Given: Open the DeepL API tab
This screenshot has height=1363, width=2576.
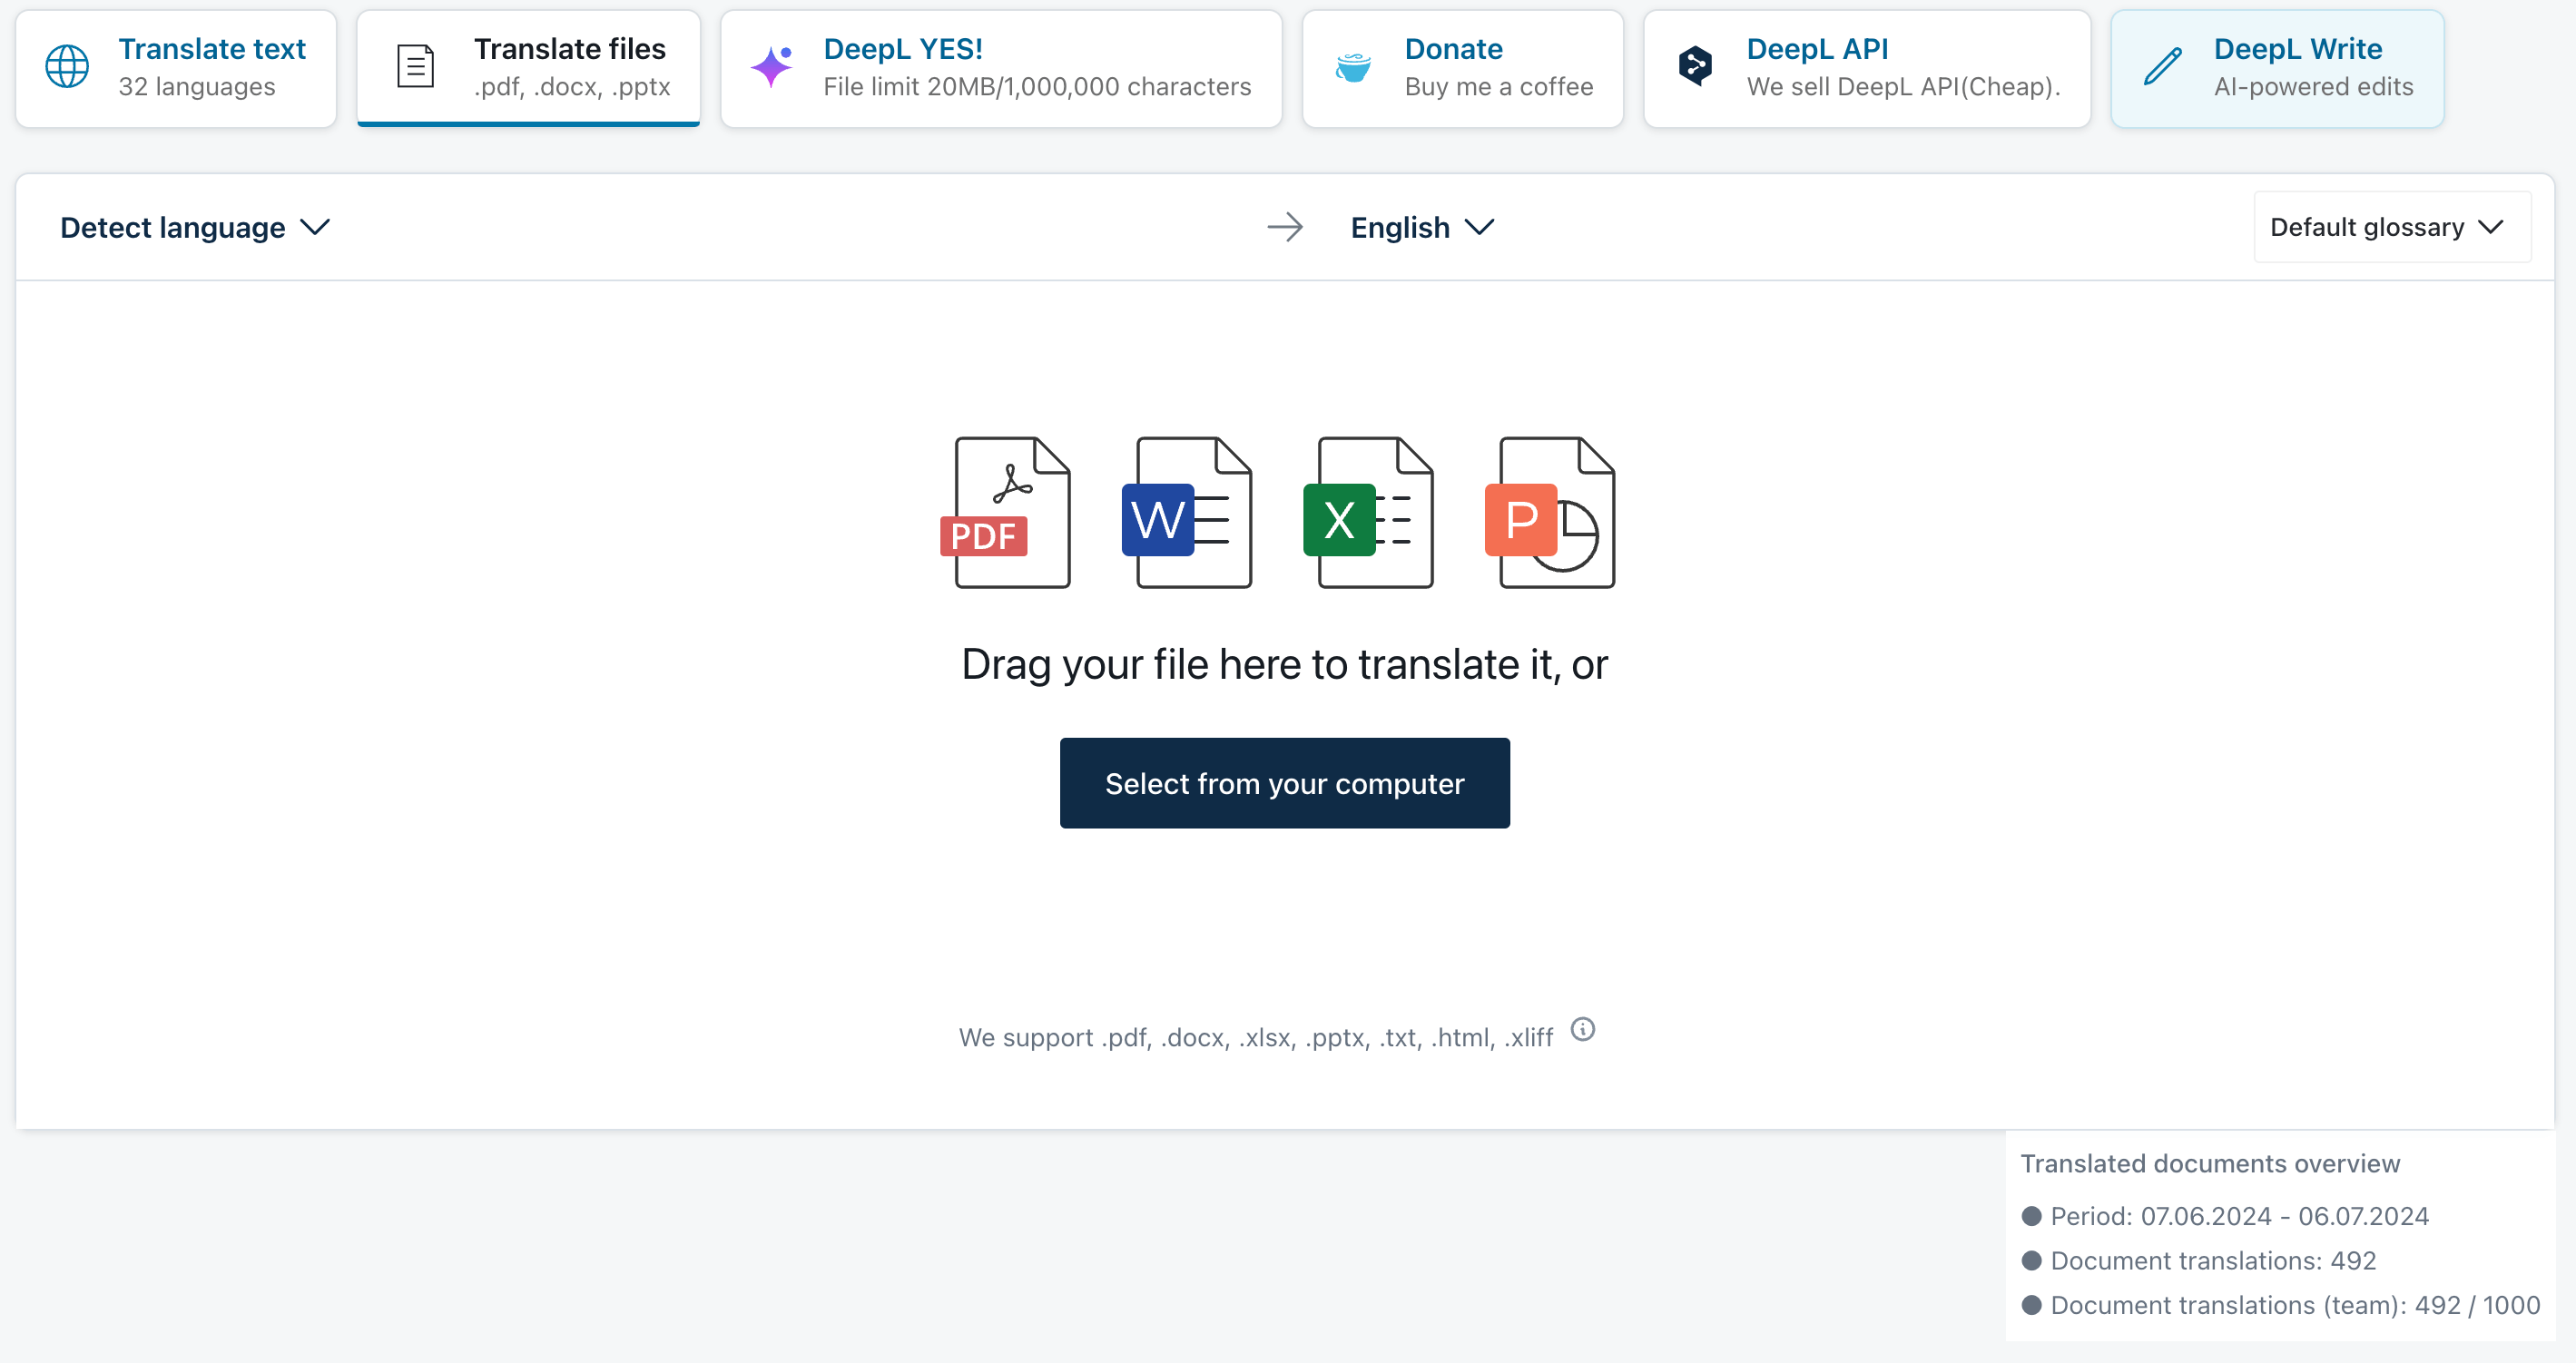Looking at the screenshot, I should (1867, 68).
